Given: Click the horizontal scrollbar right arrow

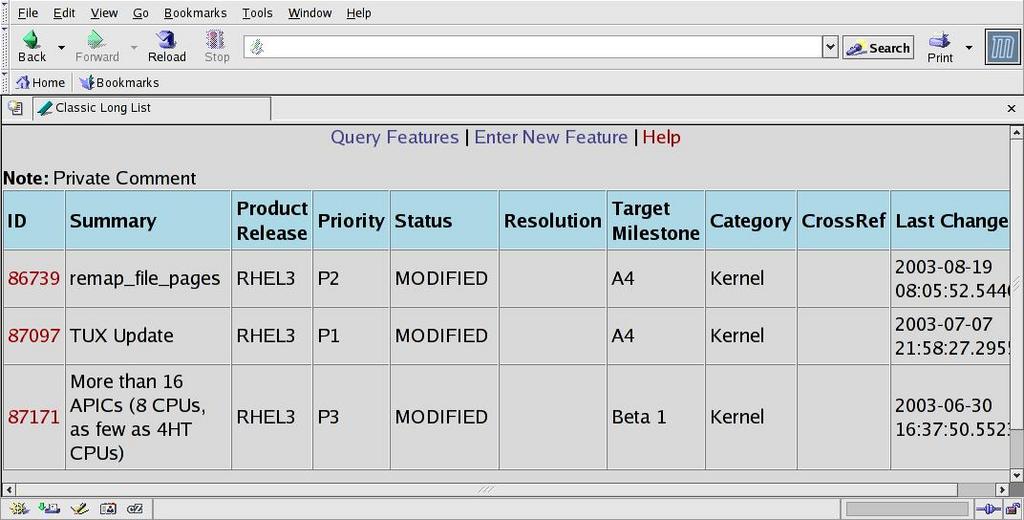Looking at the screenshot, I should point(1003,489).
